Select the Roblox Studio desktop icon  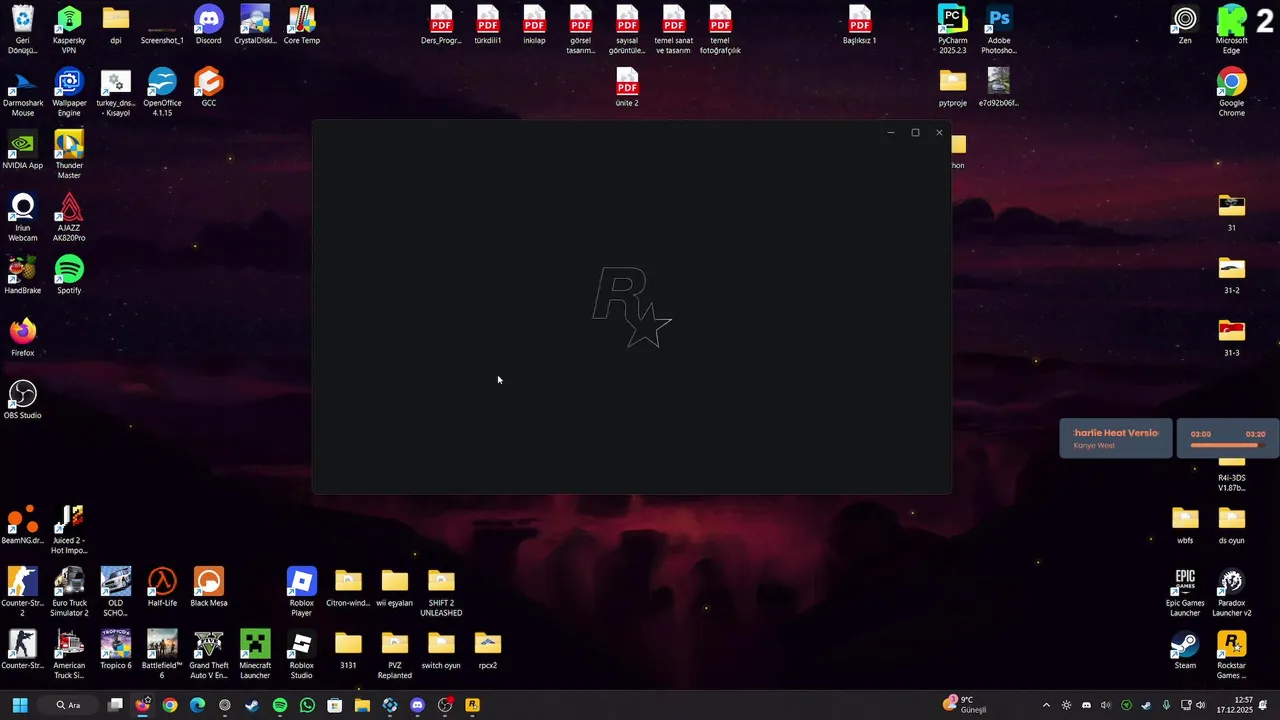(x=301, y=654)
